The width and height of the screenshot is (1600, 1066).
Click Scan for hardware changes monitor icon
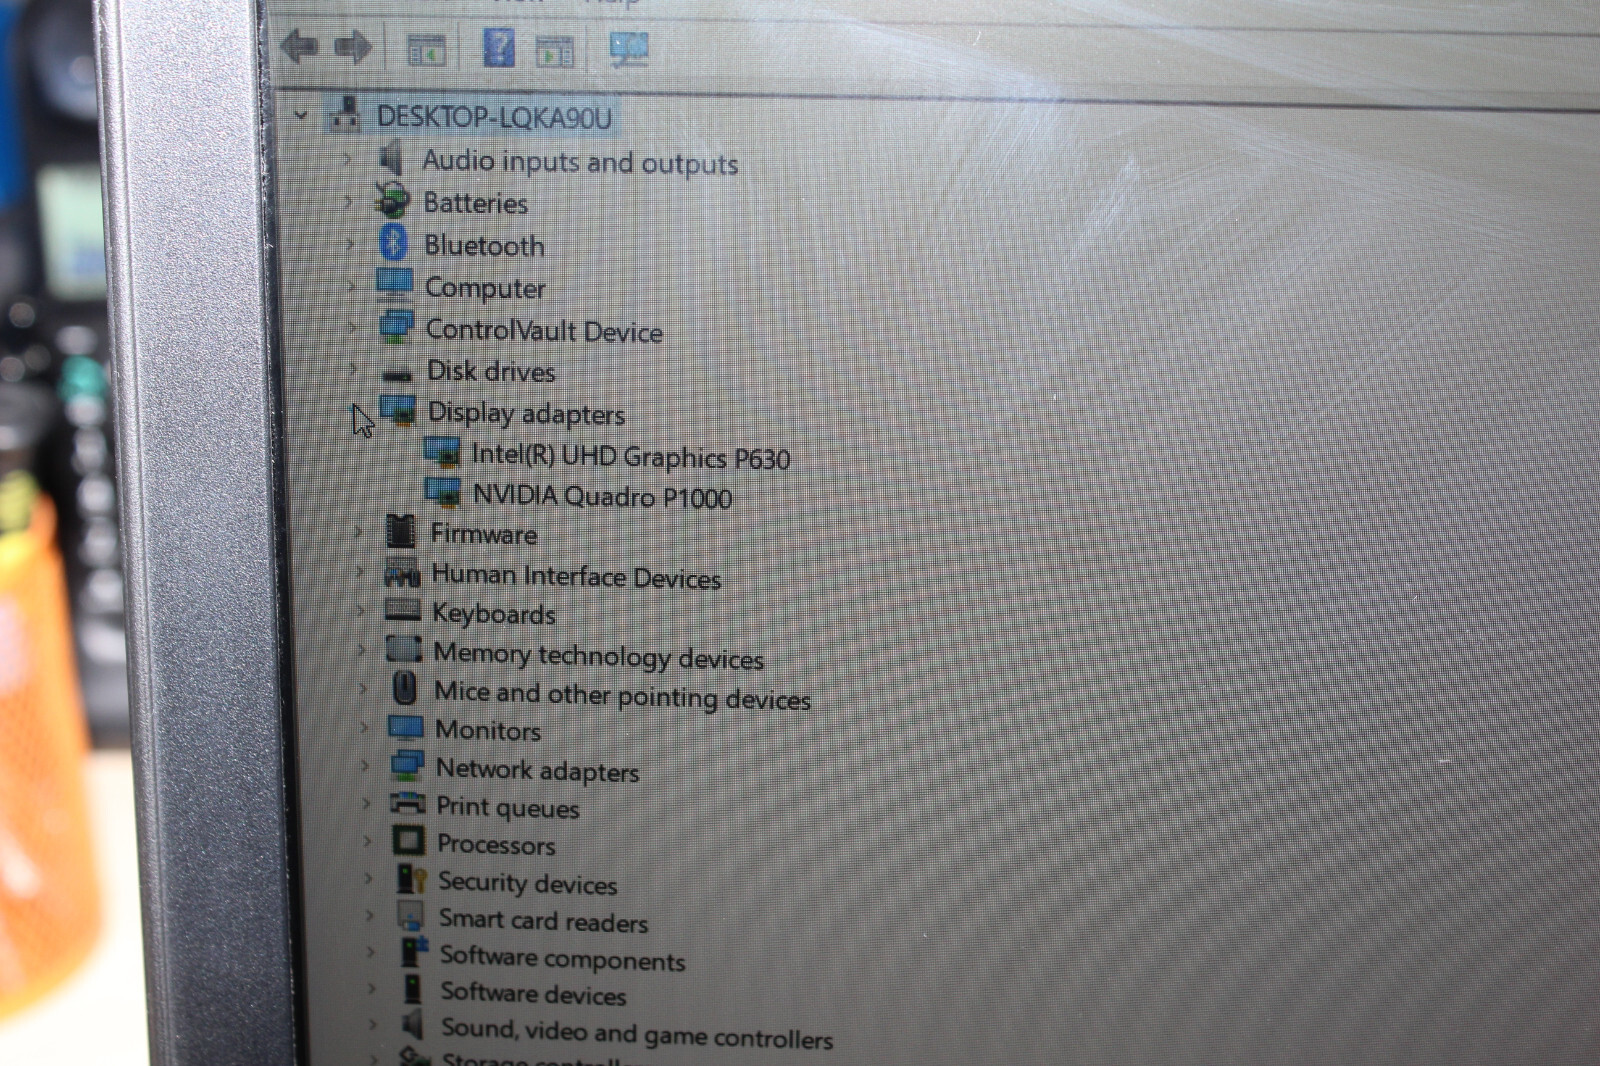[x=629, y=49]
